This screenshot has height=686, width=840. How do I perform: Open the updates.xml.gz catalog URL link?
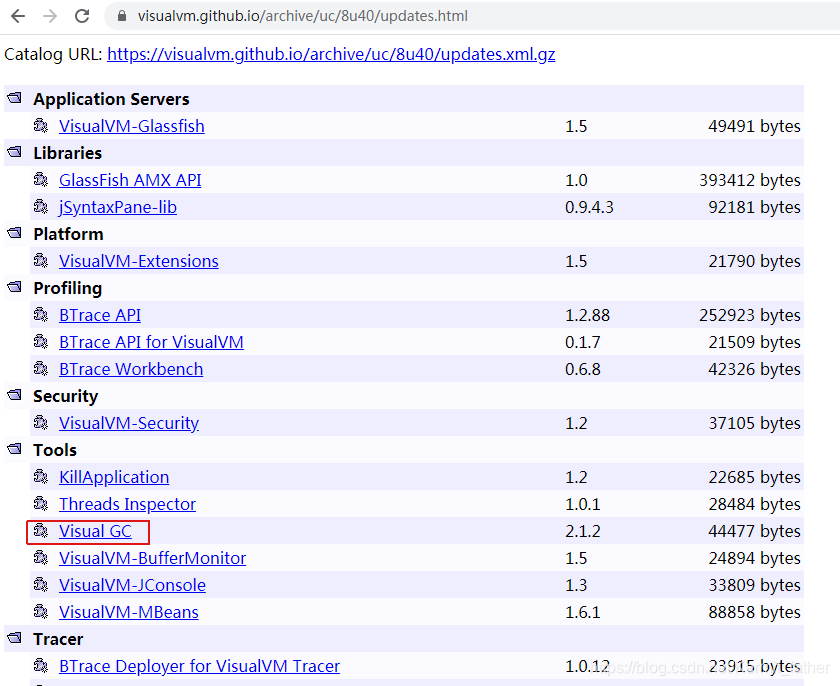click(x=331, y=54)
